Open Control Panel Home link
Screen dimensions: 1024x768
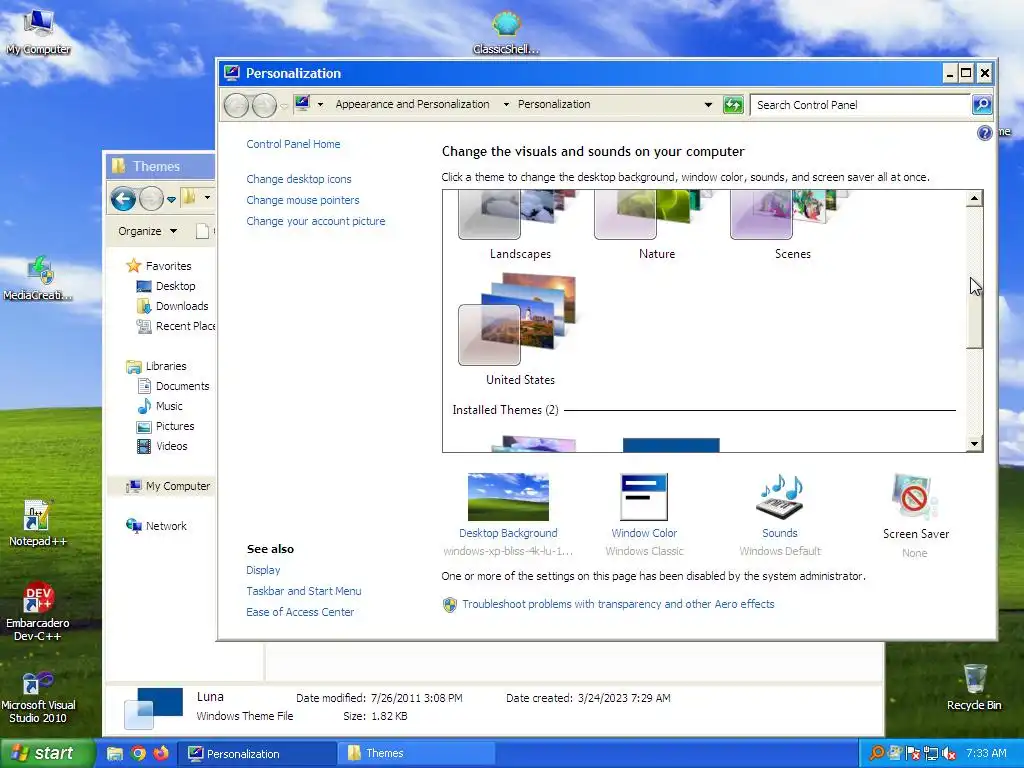[293, 144]
